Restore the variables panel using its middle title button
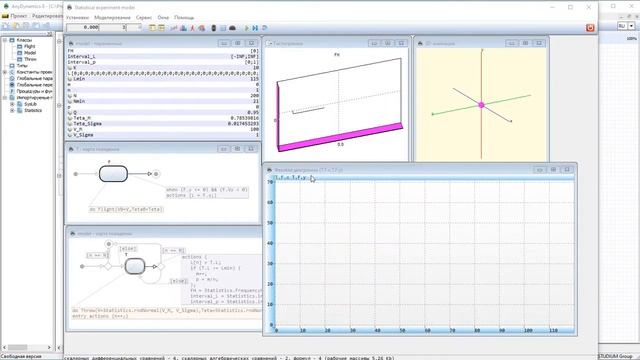Viewport: 640px width, 360px height. coord(238,43)
